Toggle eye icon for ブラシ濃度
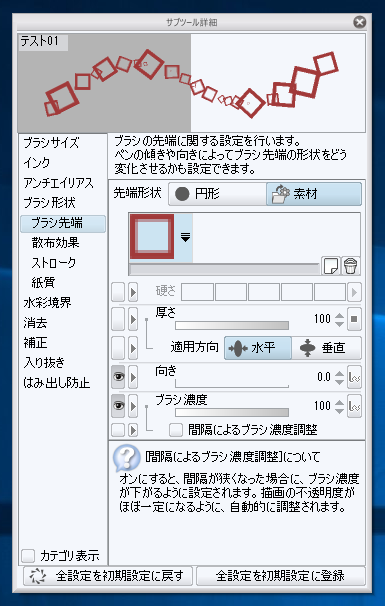 click(118, 406)
